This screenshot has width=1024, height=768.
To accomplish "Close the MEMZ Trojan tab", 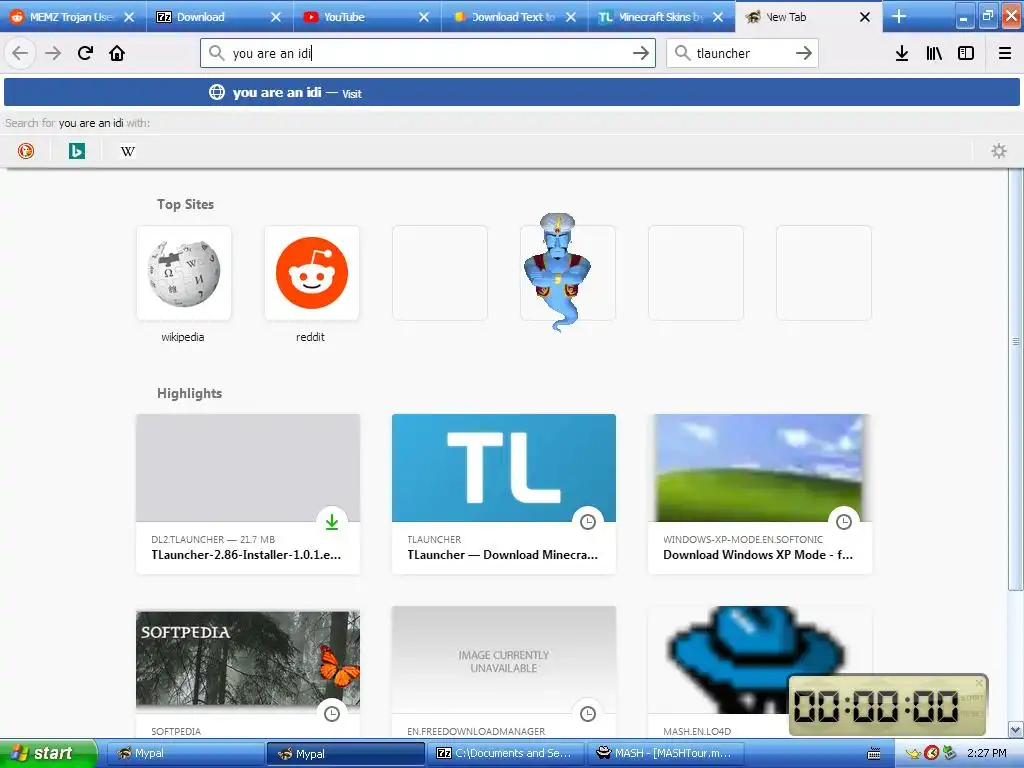I will (129, 17).
